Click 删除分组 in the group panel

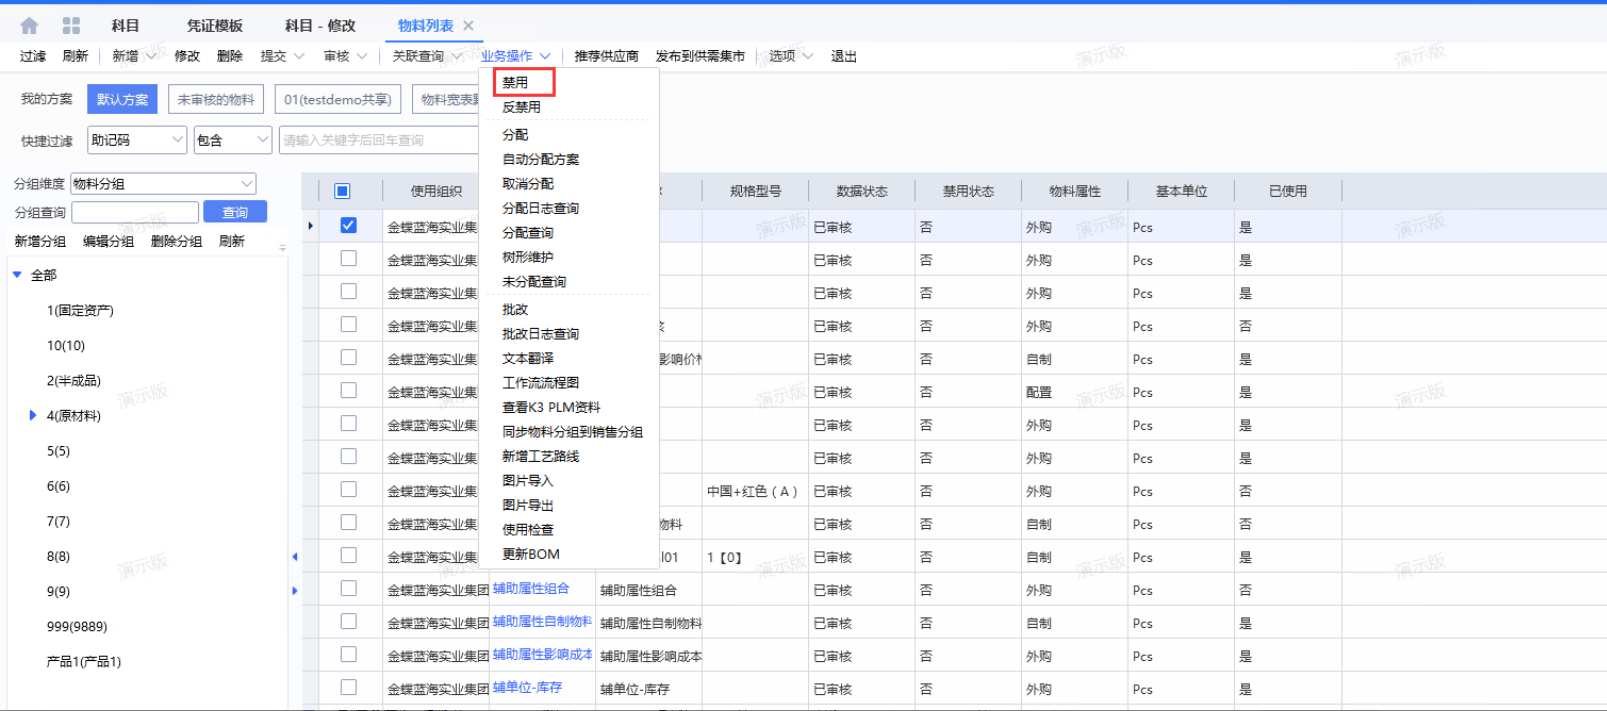click(176, 241)
